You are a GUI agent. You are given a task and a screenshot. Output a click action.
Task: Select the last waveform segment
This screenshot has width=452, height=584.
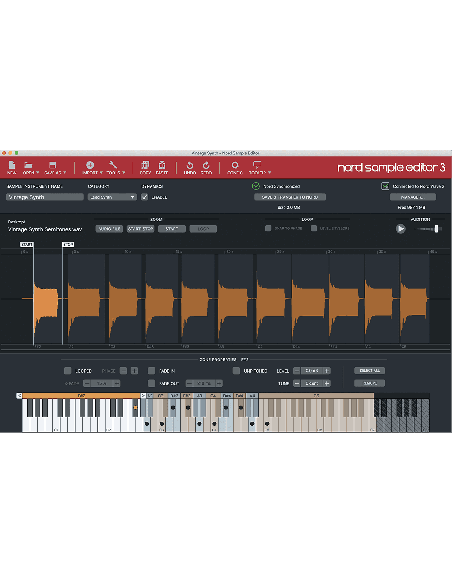pos(414,299)
